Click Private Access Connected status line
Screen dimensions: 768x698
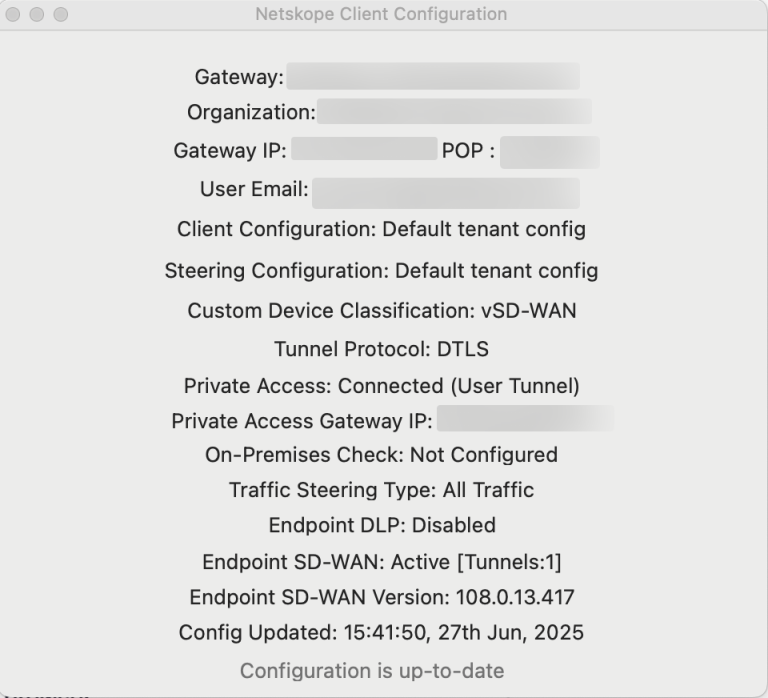pos(381,385)
